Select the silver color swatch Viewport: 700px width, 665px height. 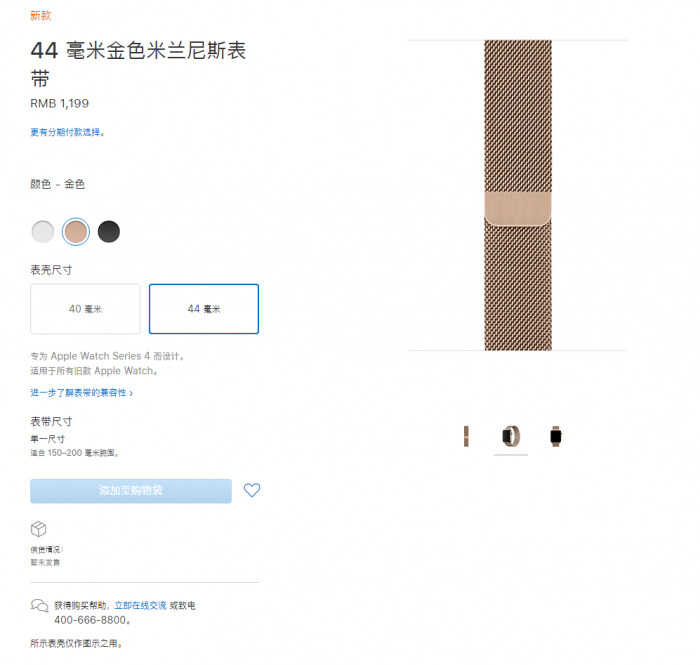[x=43, y=232]
